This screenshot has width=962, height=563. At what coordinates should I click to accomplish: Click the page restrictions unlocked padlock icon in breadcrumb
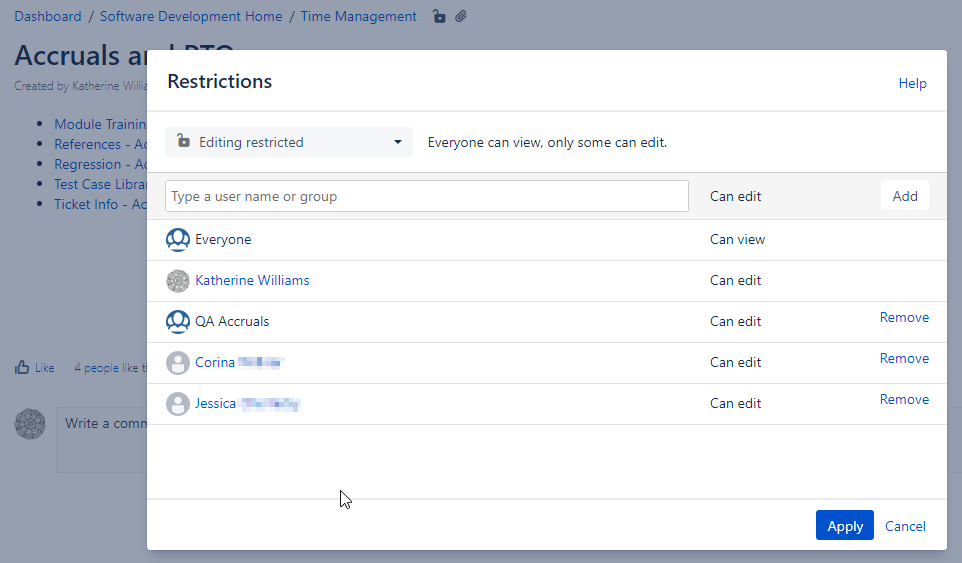tap(439, 16)
